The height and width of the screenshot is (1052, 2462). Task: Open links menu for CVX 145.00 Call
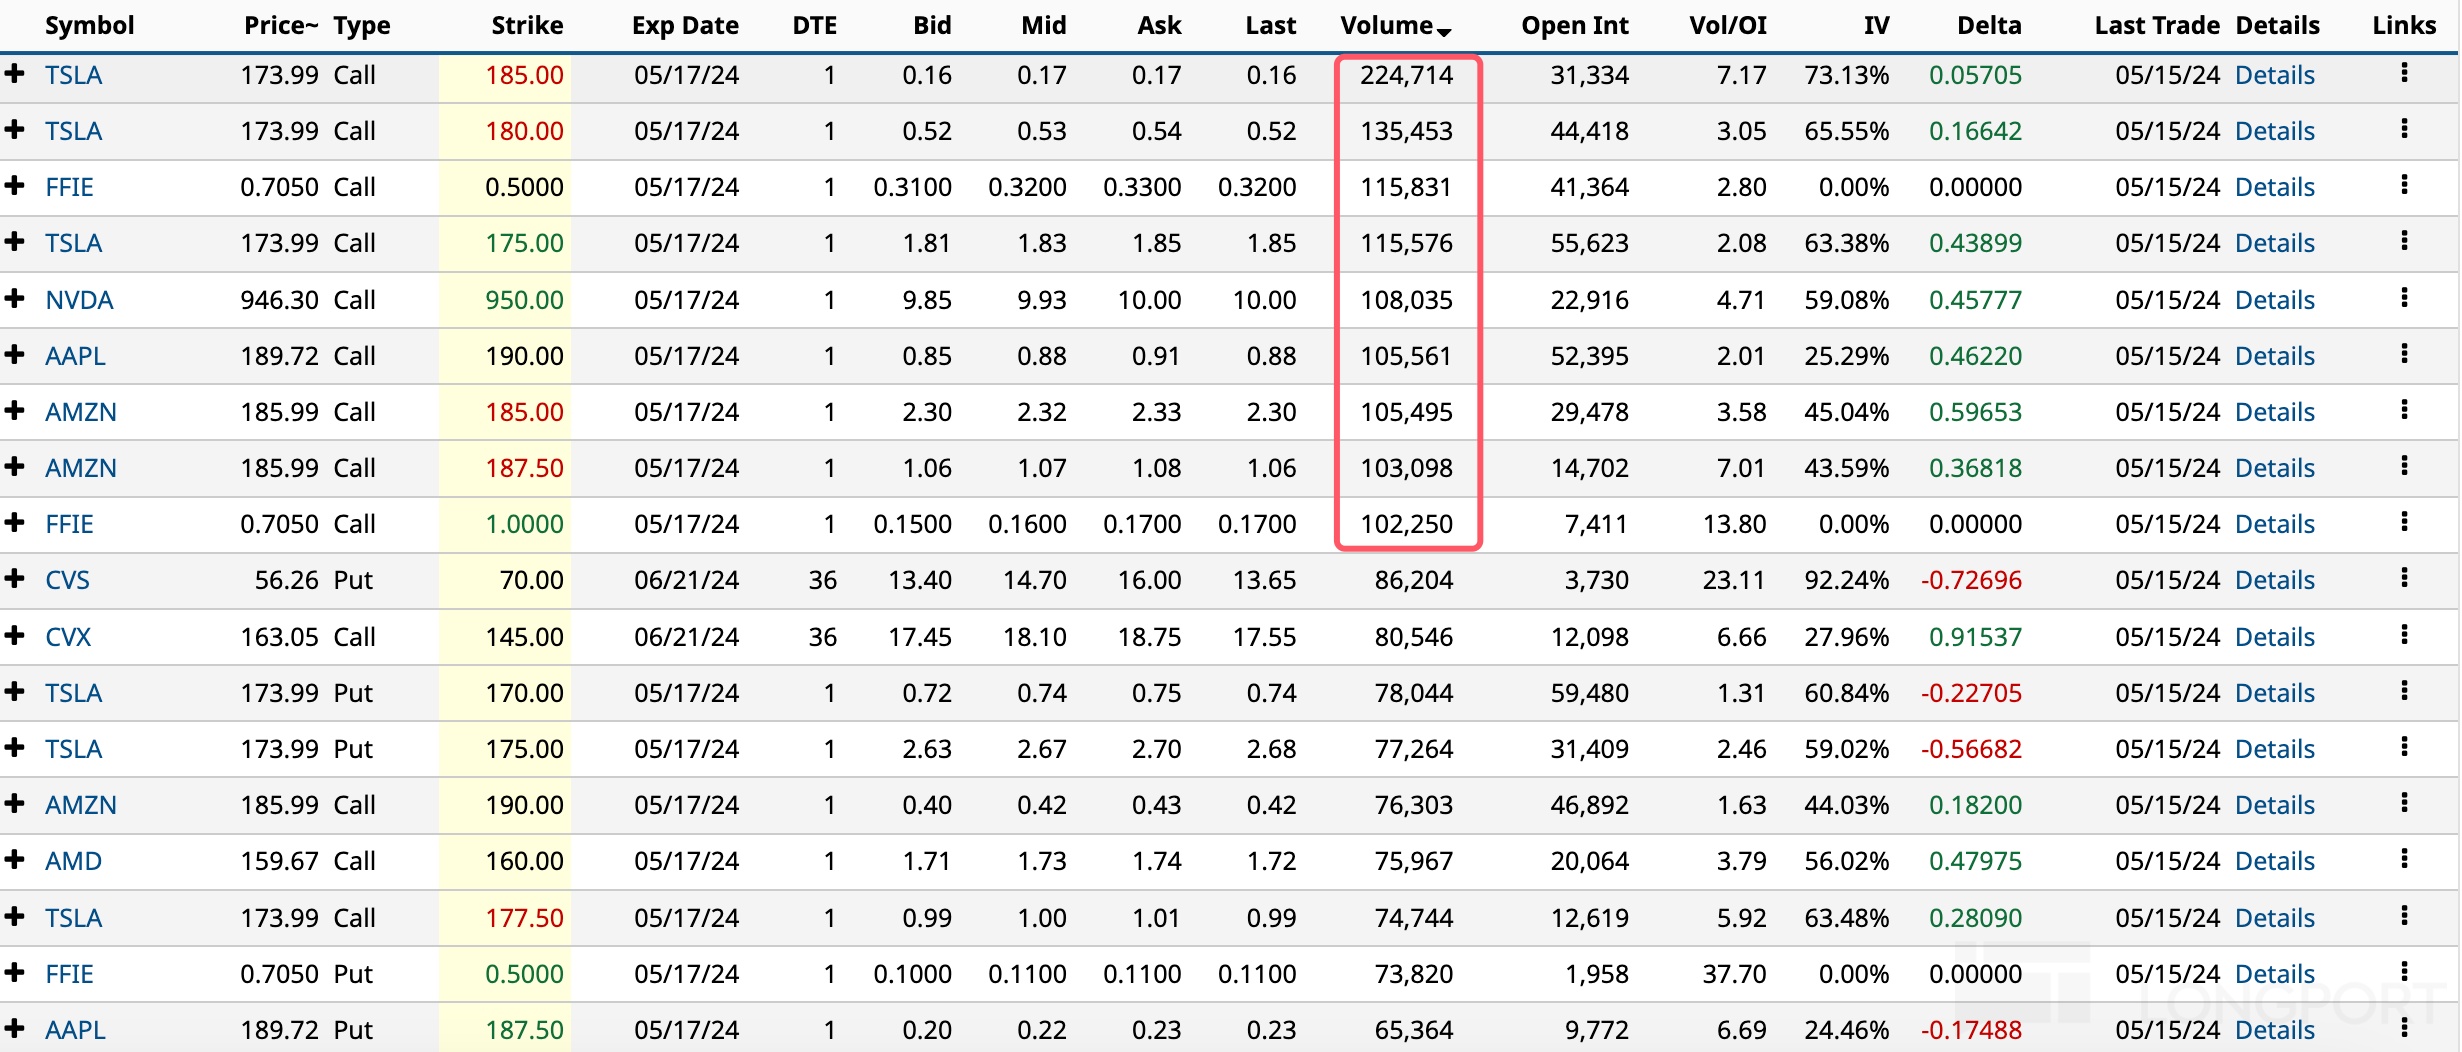coord(2404,635)
